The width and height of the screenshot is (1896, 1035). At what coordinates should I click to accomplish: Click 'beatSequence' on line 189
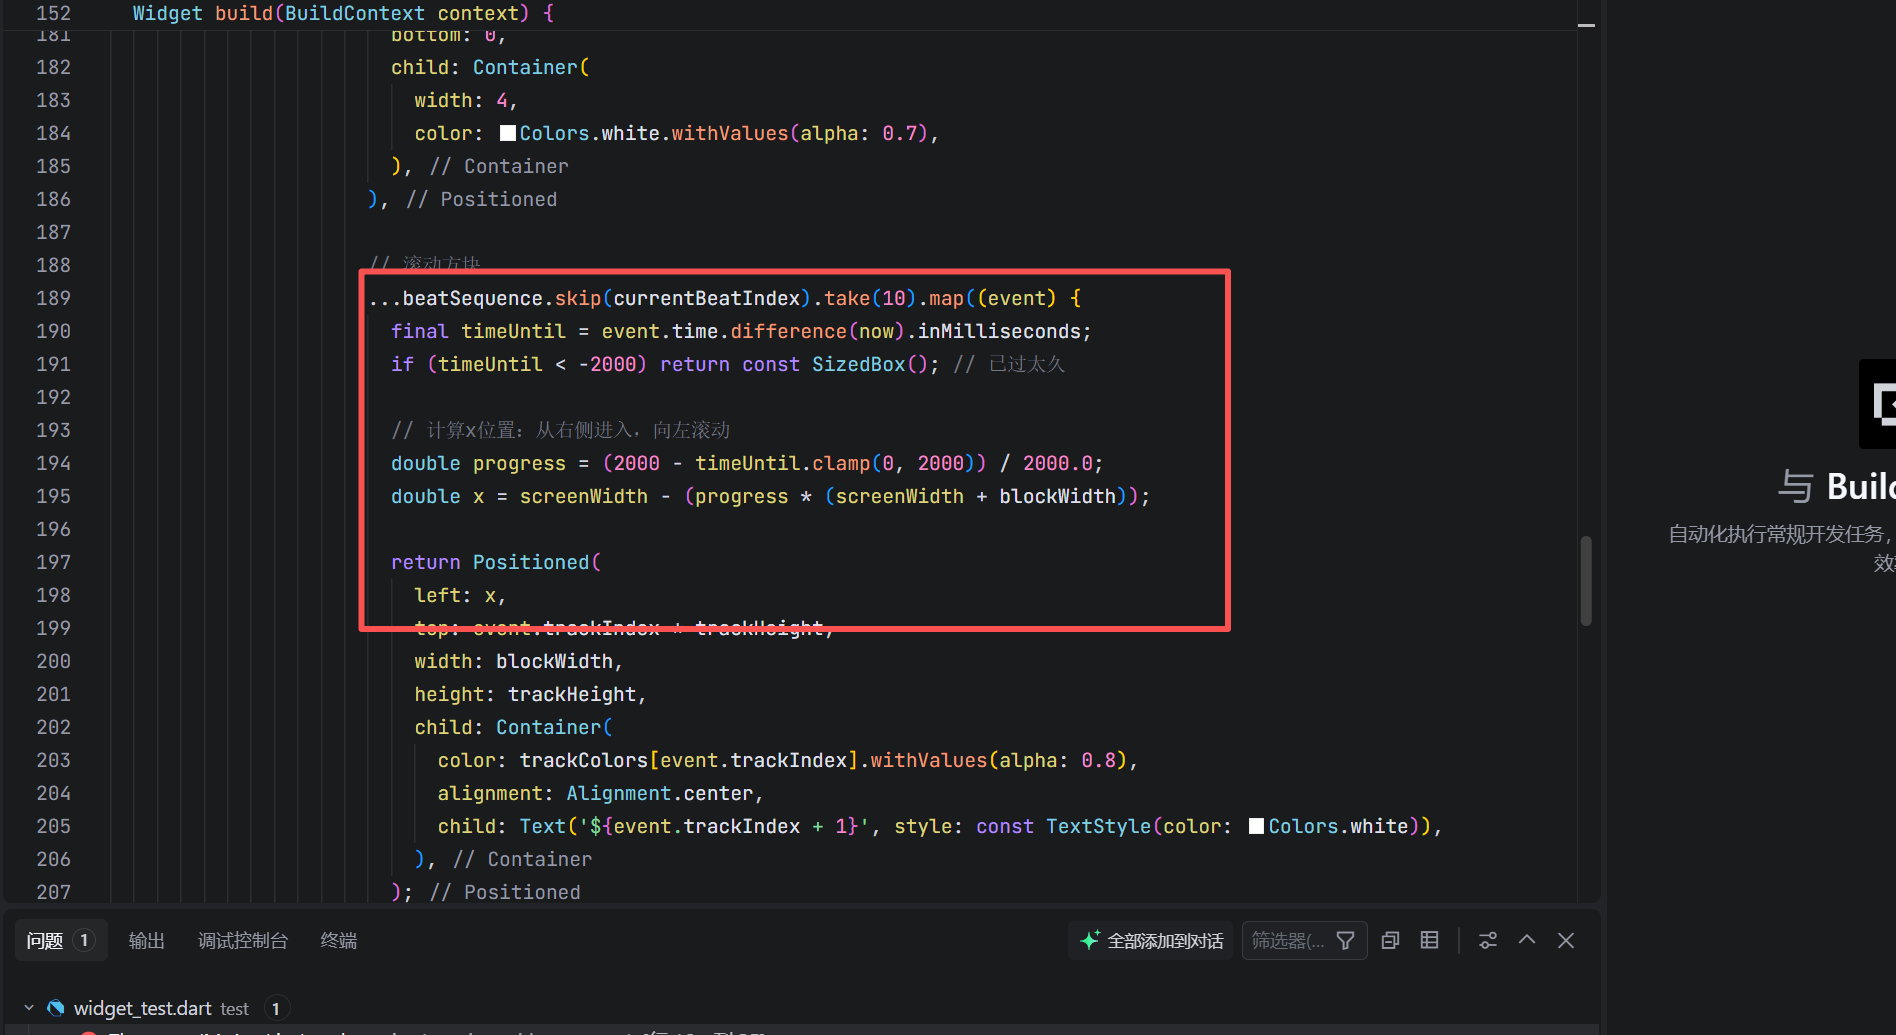472,298
